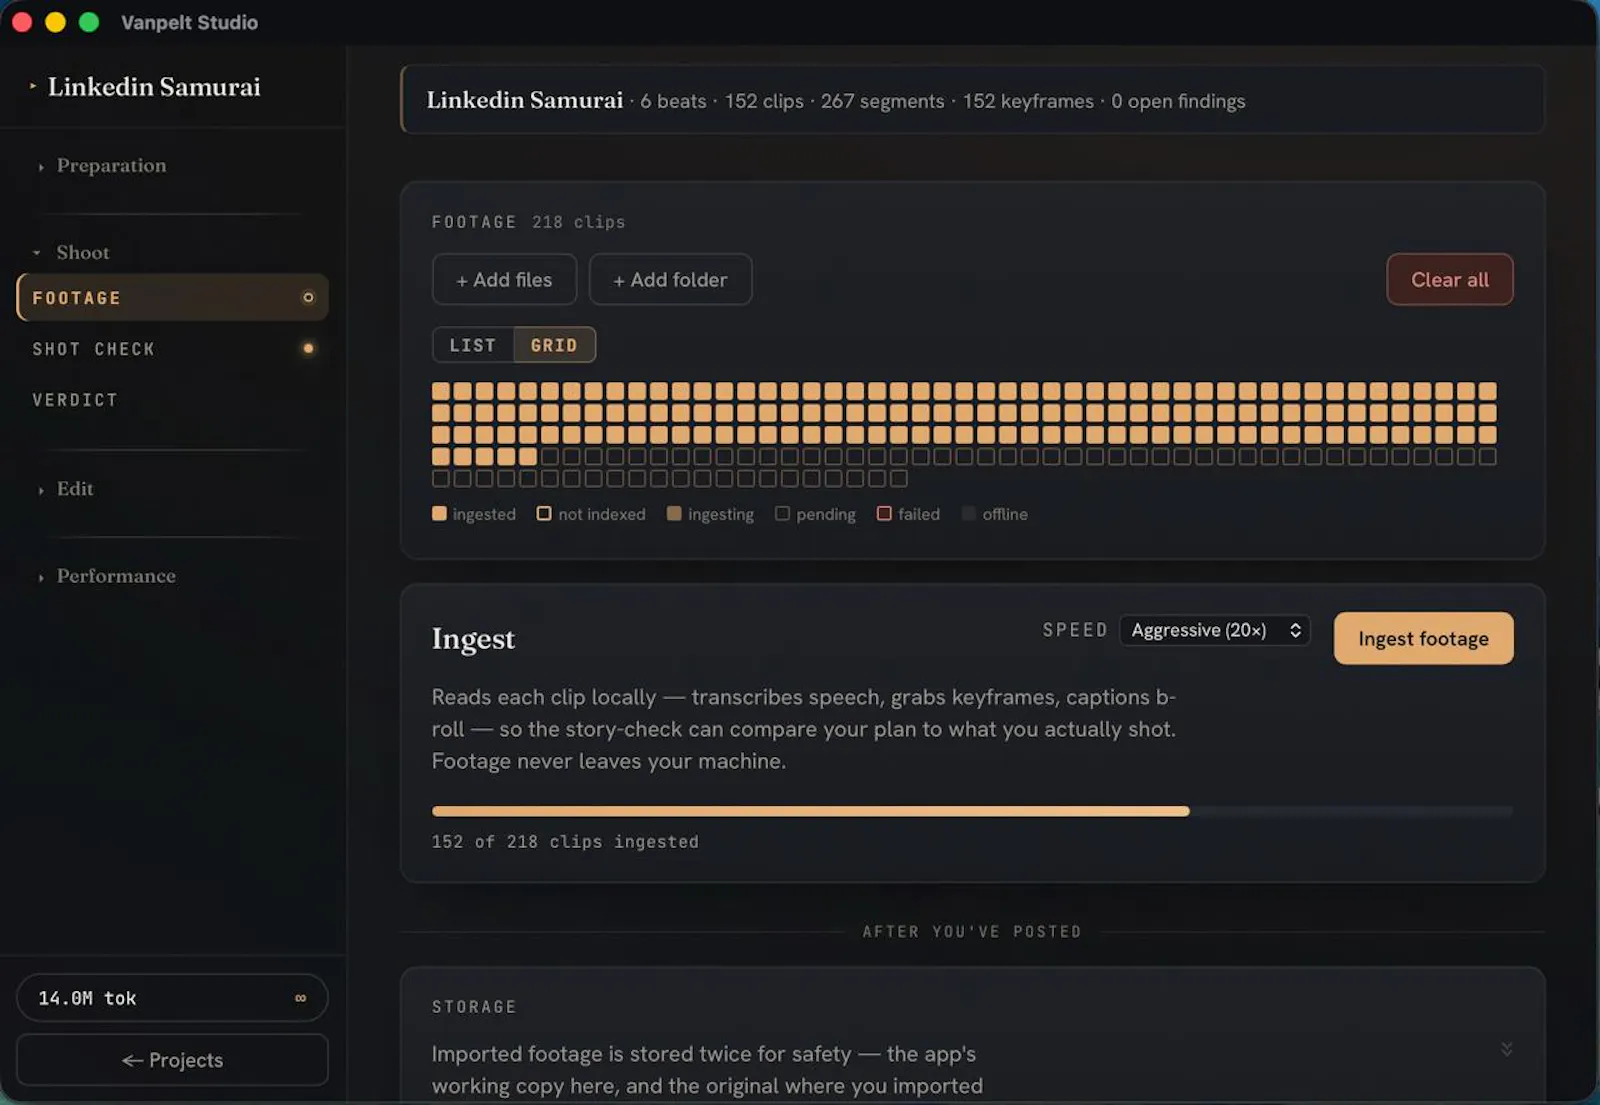The height and width of the screenshot is (1105, 1600).
Task: Click the '267 segments' summary text
Action: click(x=882, y=101)
